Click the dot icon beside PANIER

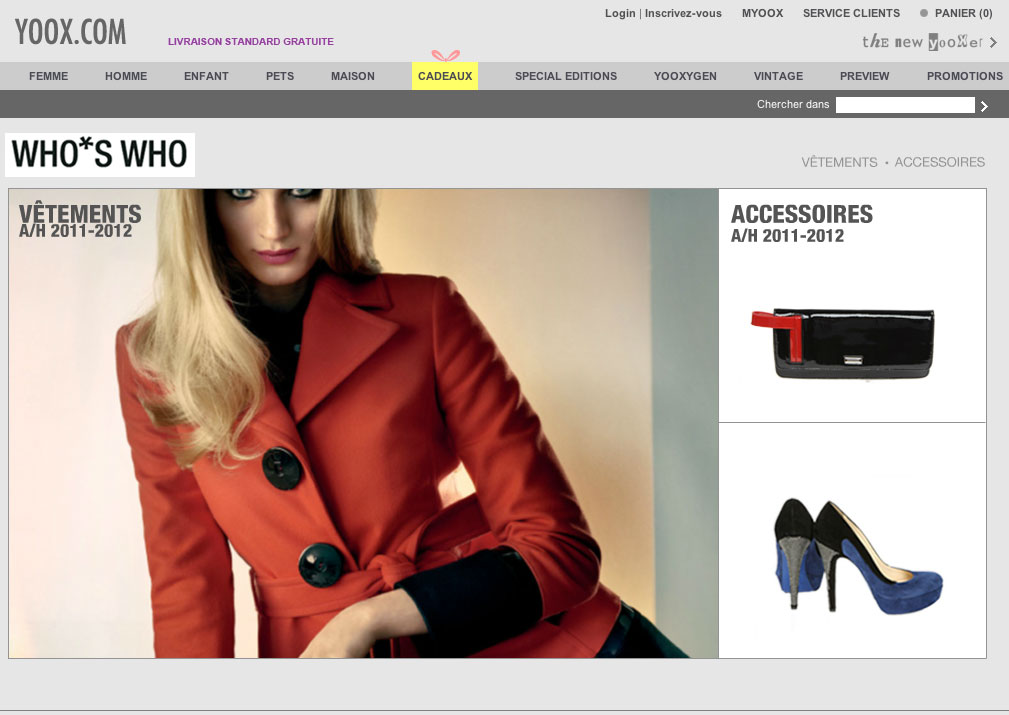tap(924, 13)
